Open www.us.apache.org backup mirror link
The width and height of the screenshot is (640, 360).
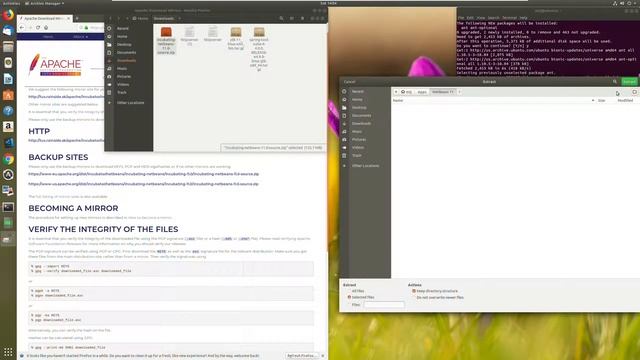(143, 184)
